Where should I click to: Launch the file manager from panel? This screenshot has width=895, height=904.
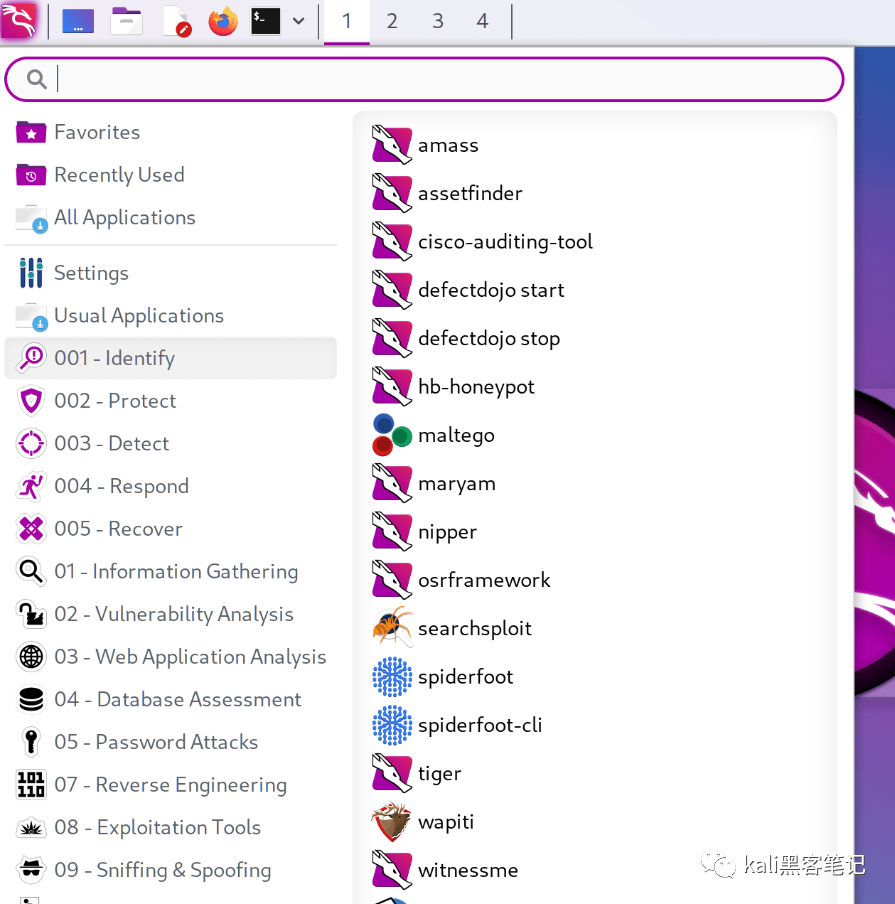(126, 21)
